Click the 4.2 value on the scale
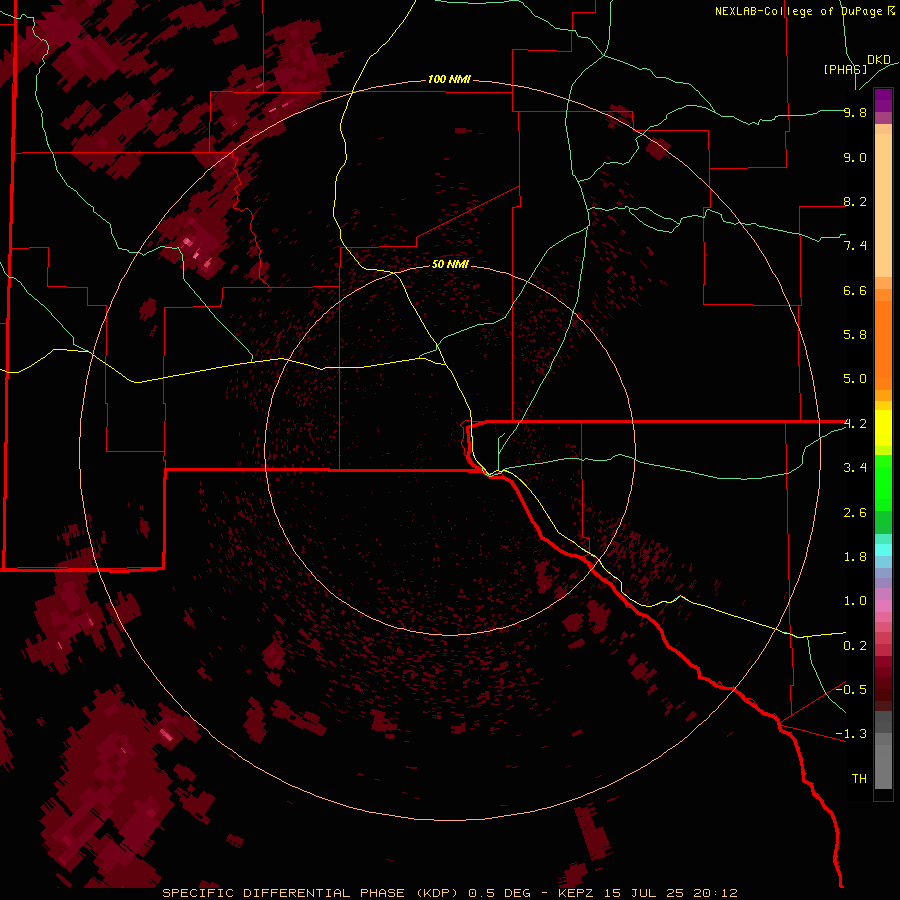 click(x=855, y=424)
